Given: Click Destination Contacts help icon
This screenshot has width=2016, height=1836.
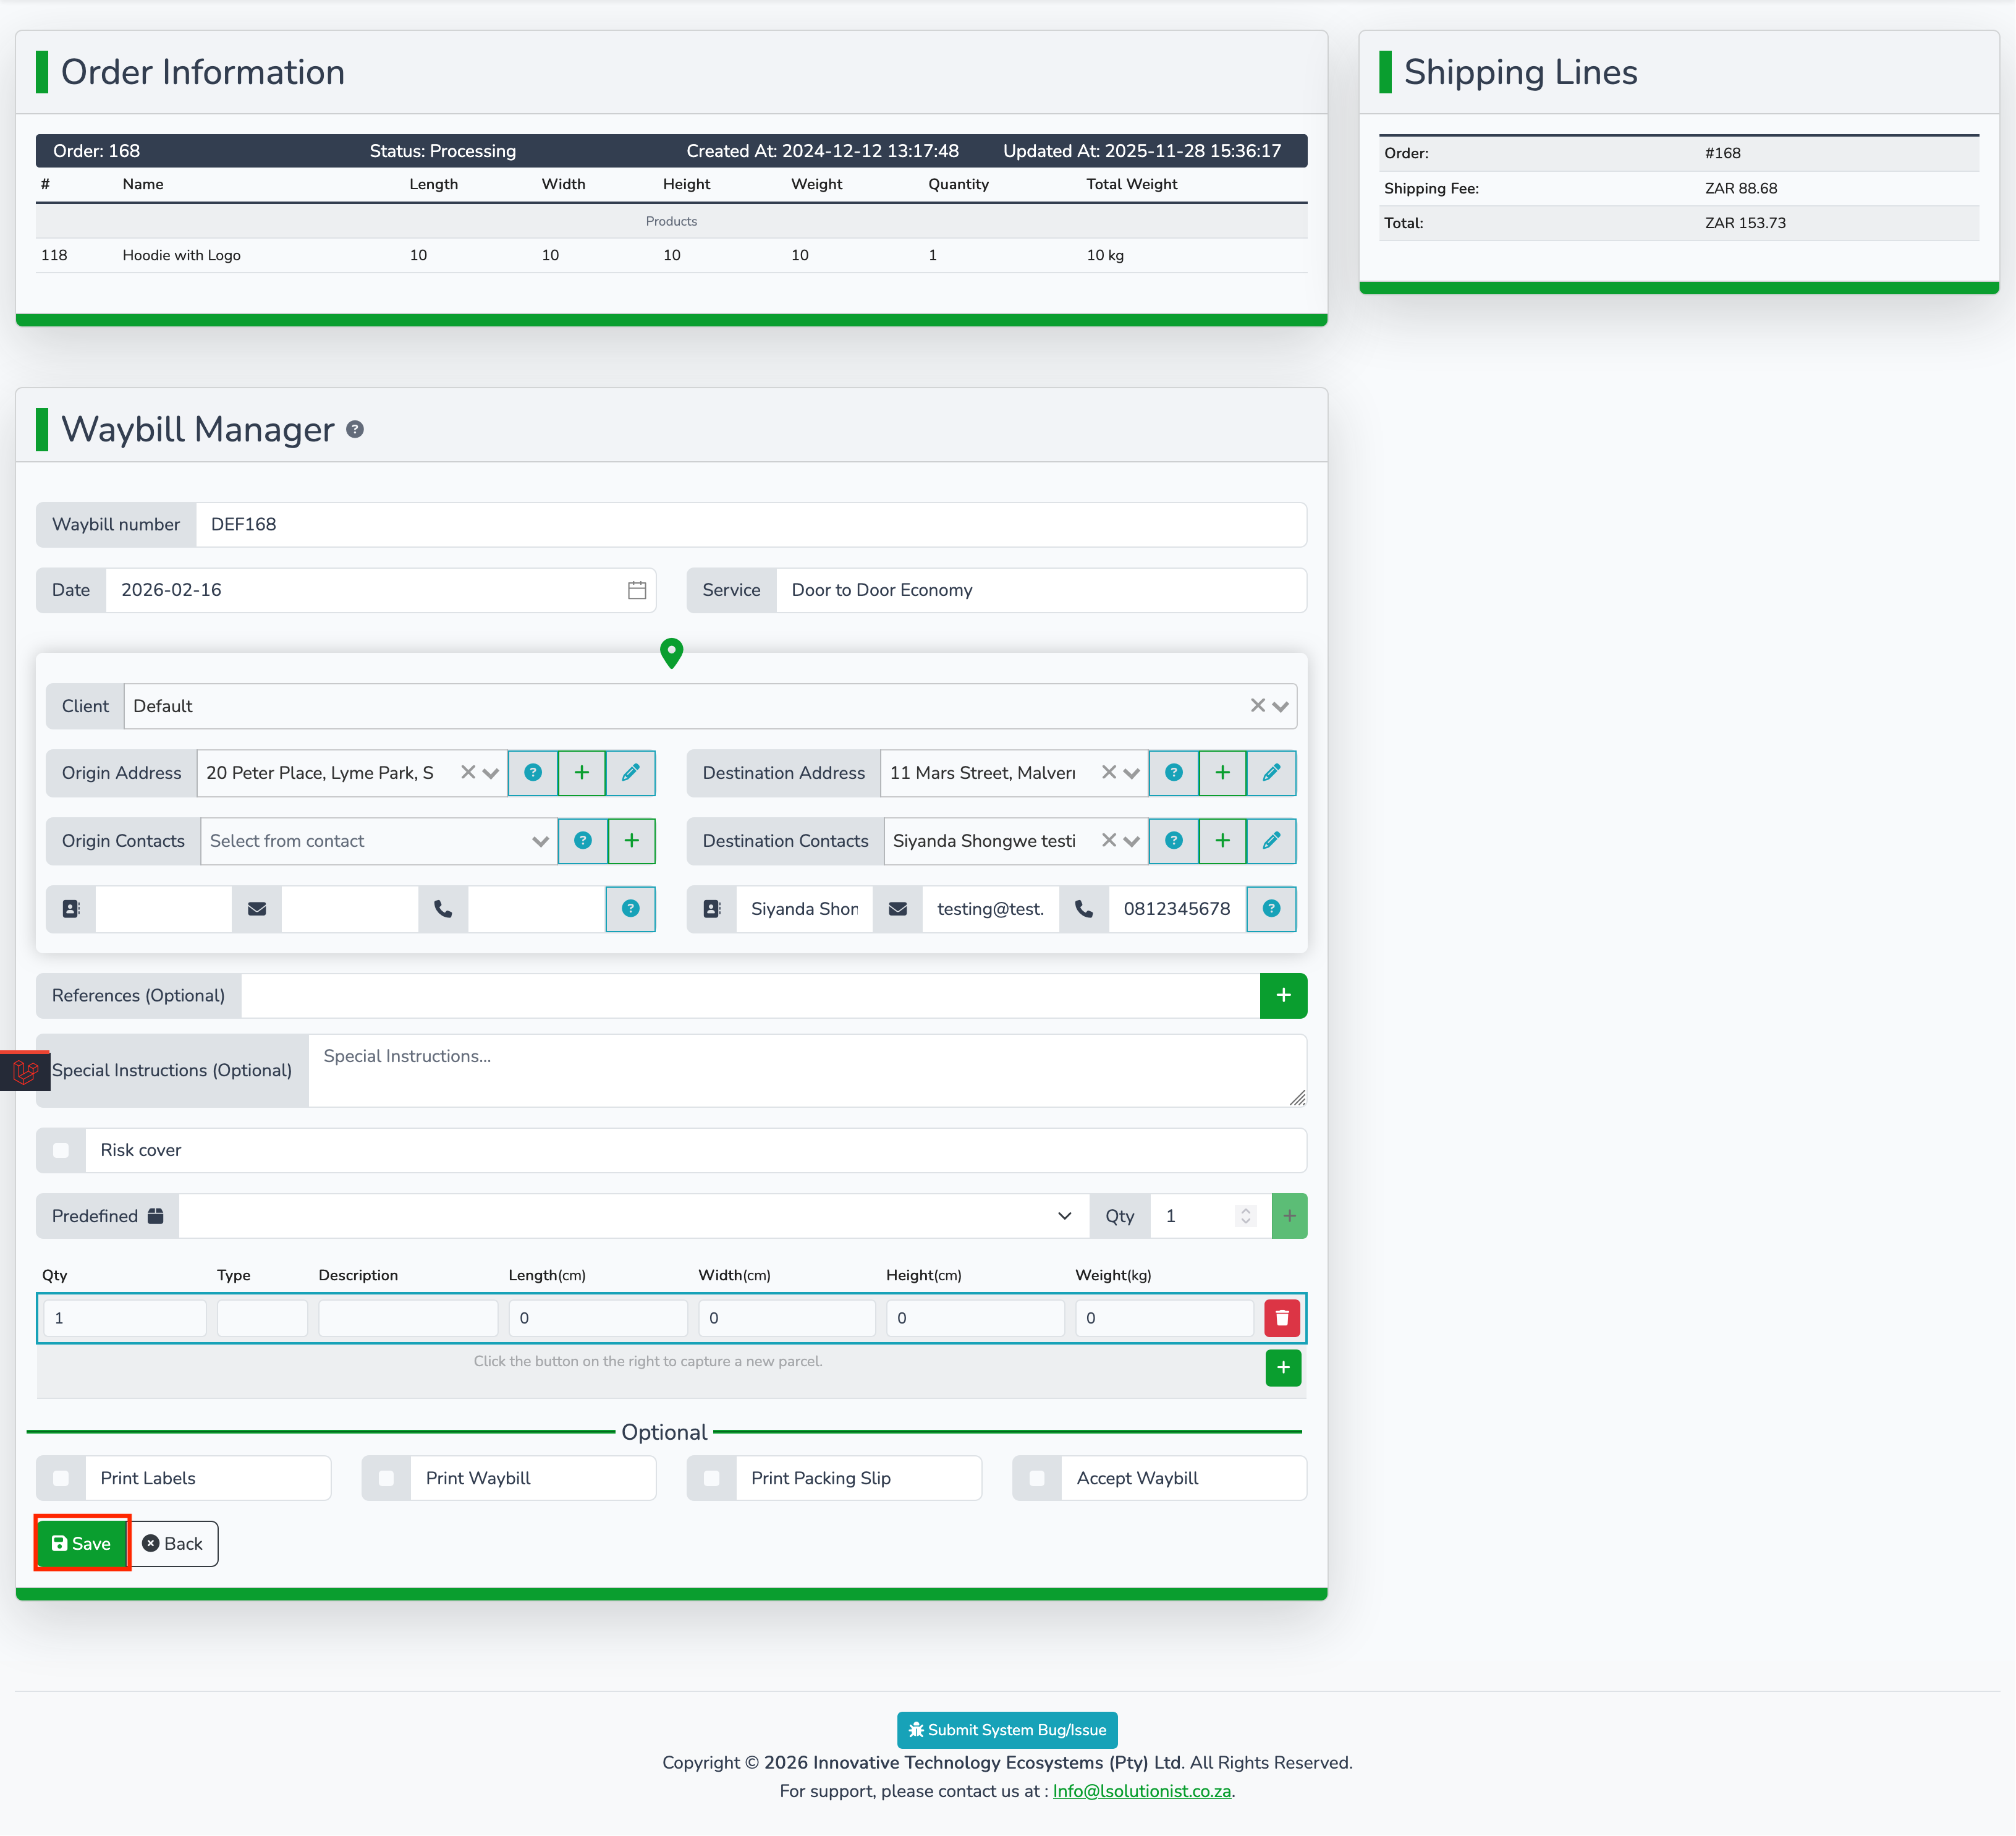Looking at the screenshot, I should coord(1174,841).
